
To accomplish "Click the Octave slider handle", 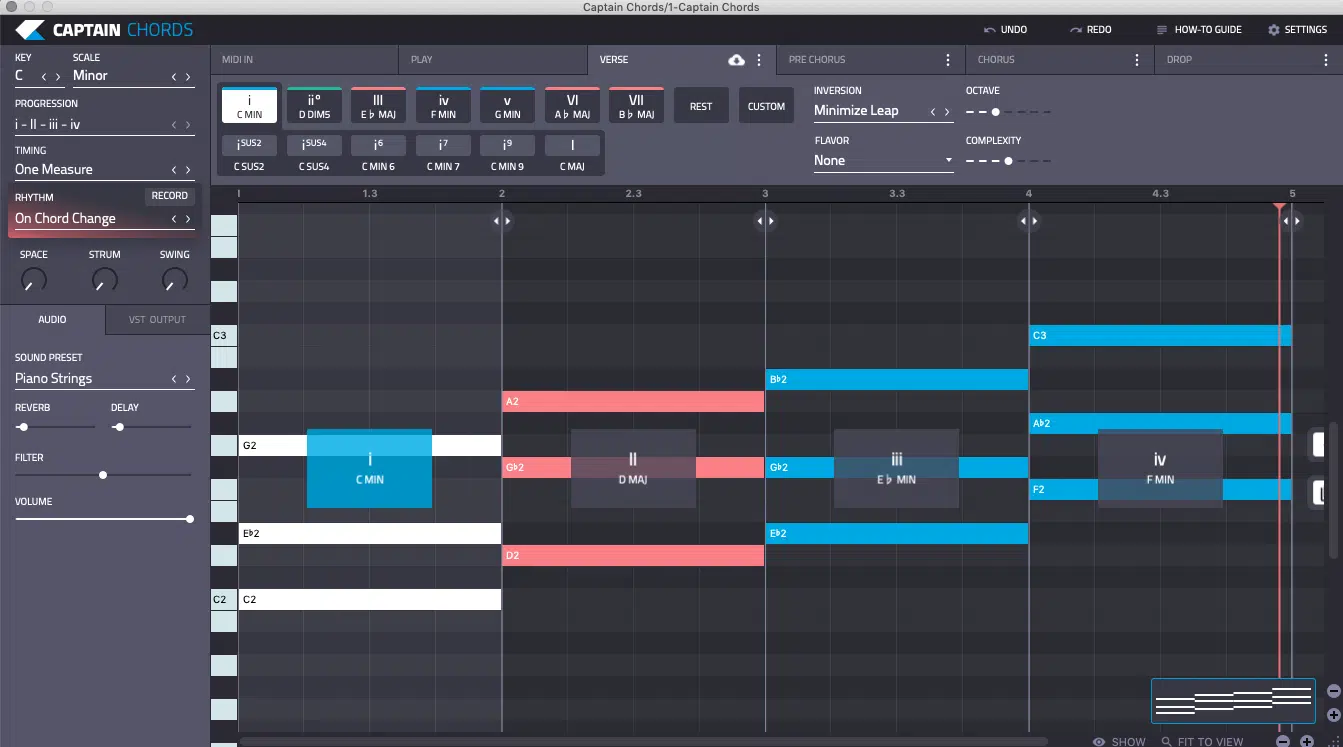I will (995, 112).
